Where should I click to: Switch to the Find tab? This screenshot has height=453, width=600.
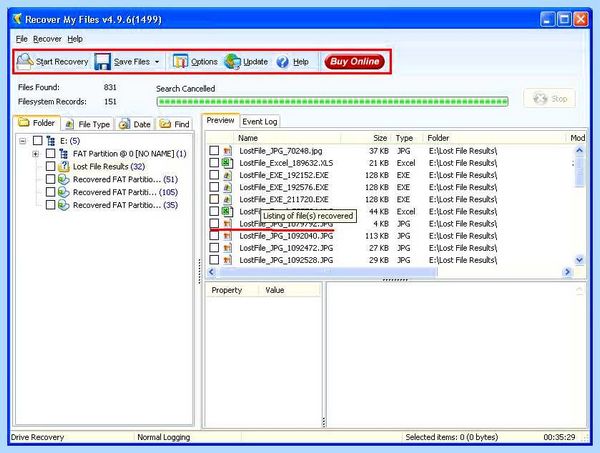click(175, 124)
